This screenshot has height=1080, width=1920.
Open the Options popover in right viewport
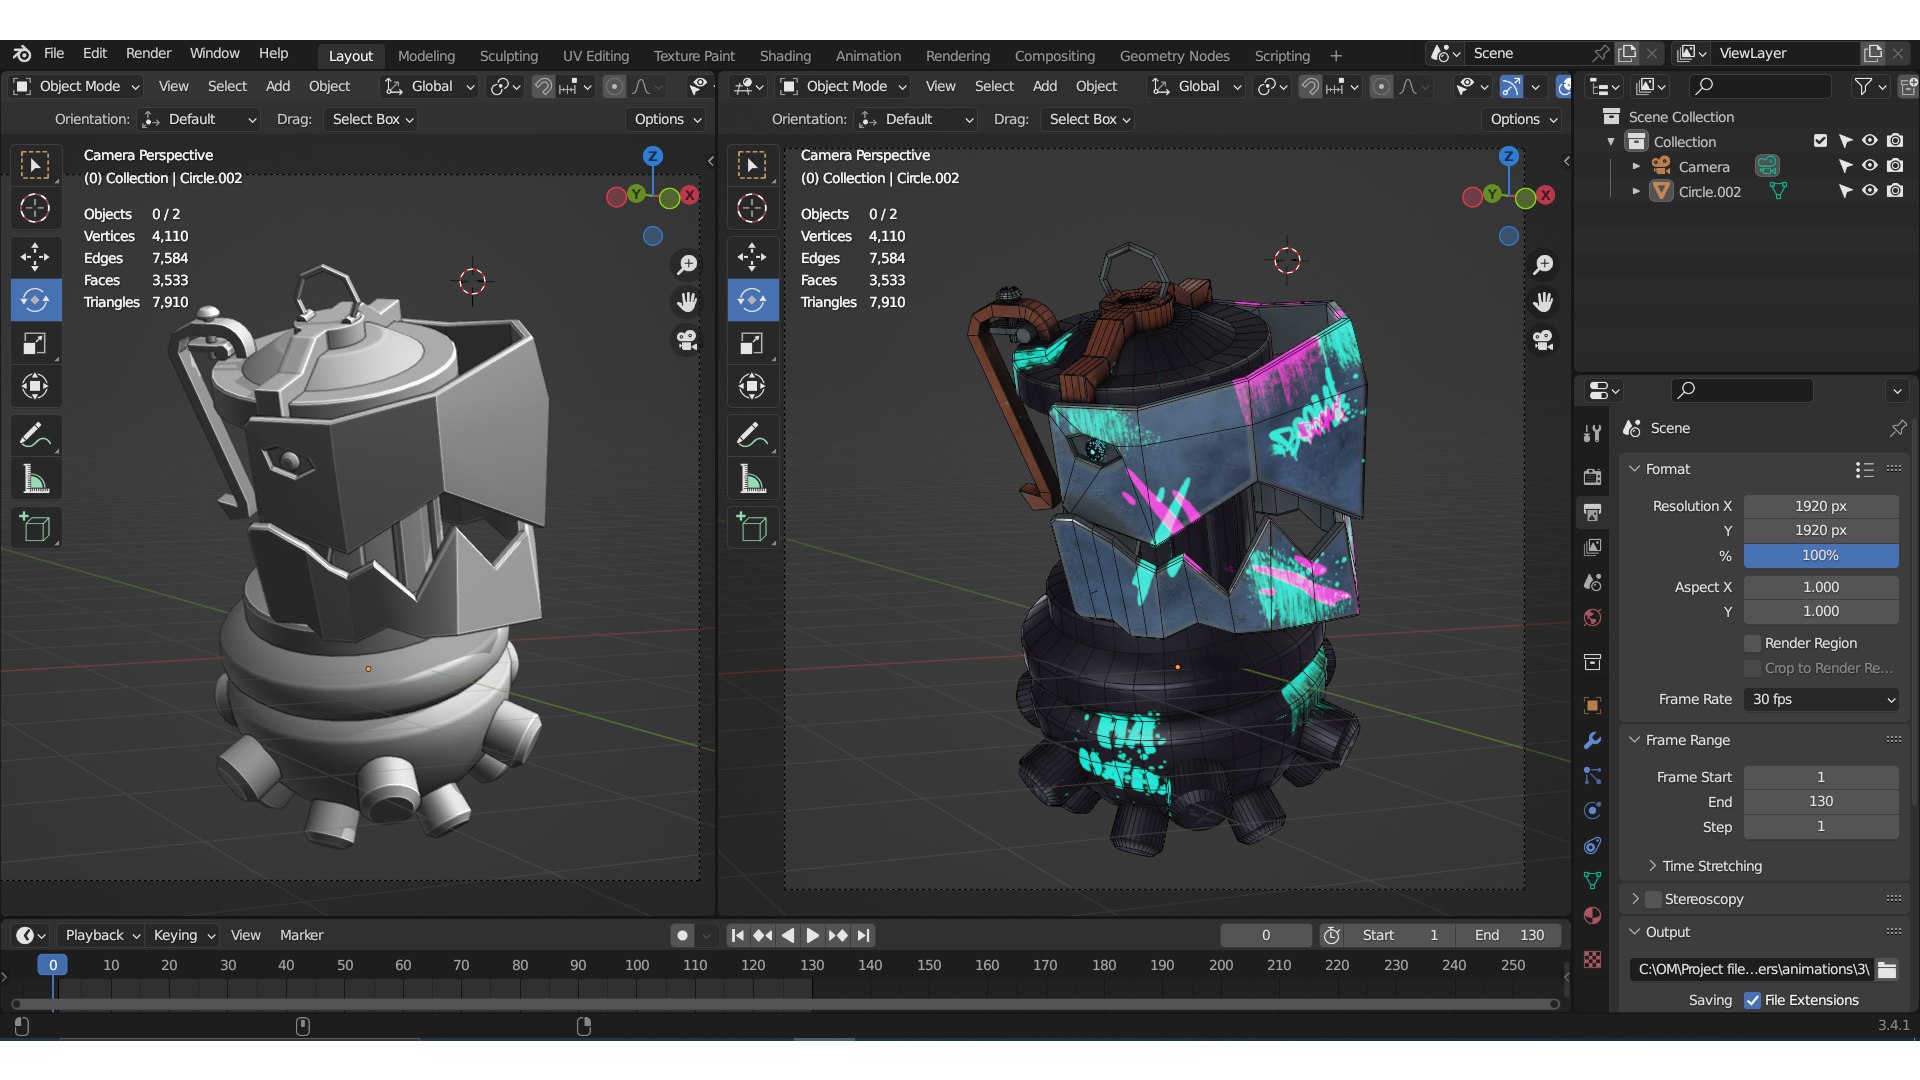1522,119
